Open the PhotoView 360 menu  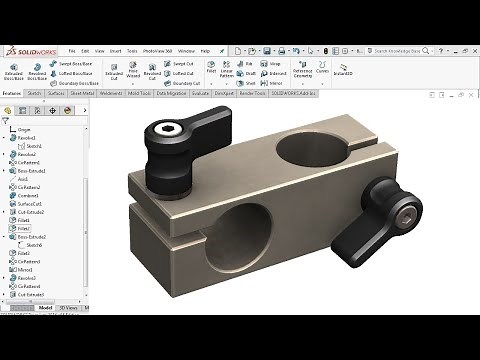(157, 51)
